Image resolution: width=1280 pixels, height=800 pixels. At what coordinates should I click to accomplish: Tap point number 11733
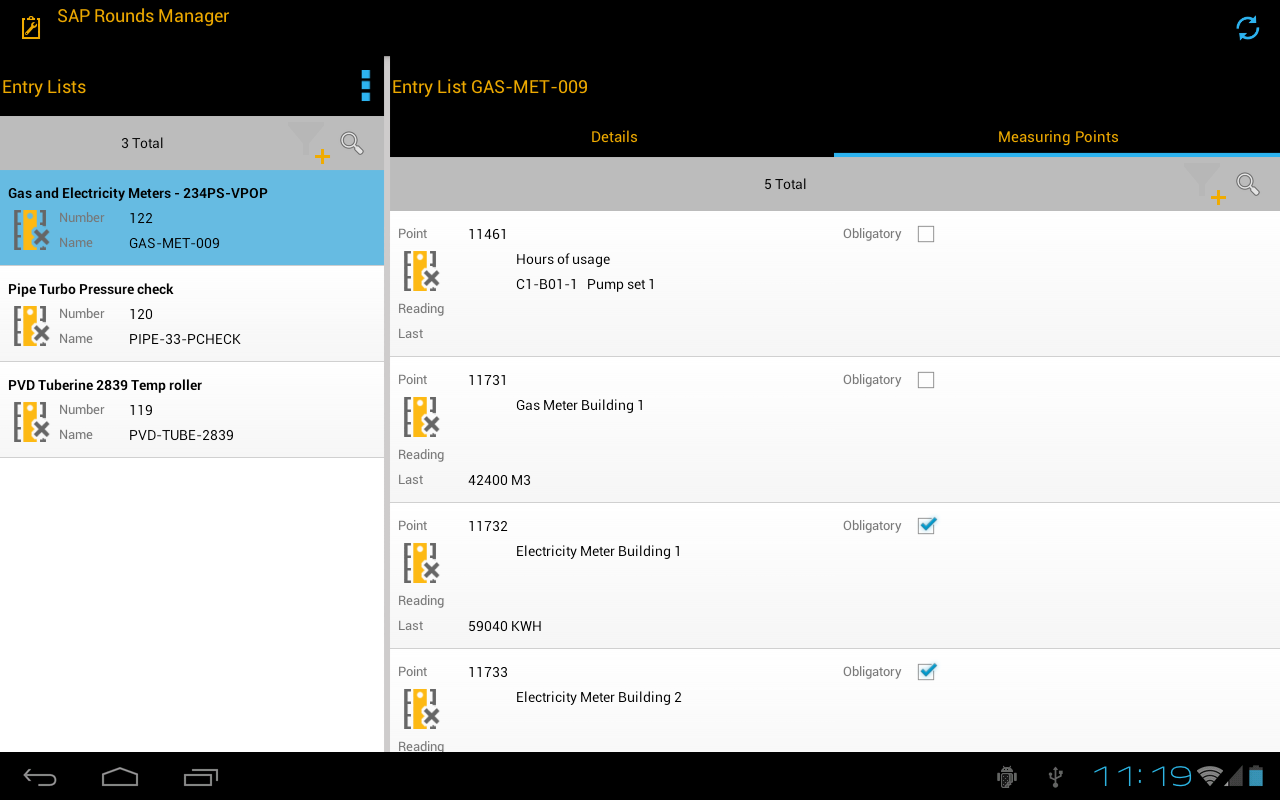[x=488, y=672]
